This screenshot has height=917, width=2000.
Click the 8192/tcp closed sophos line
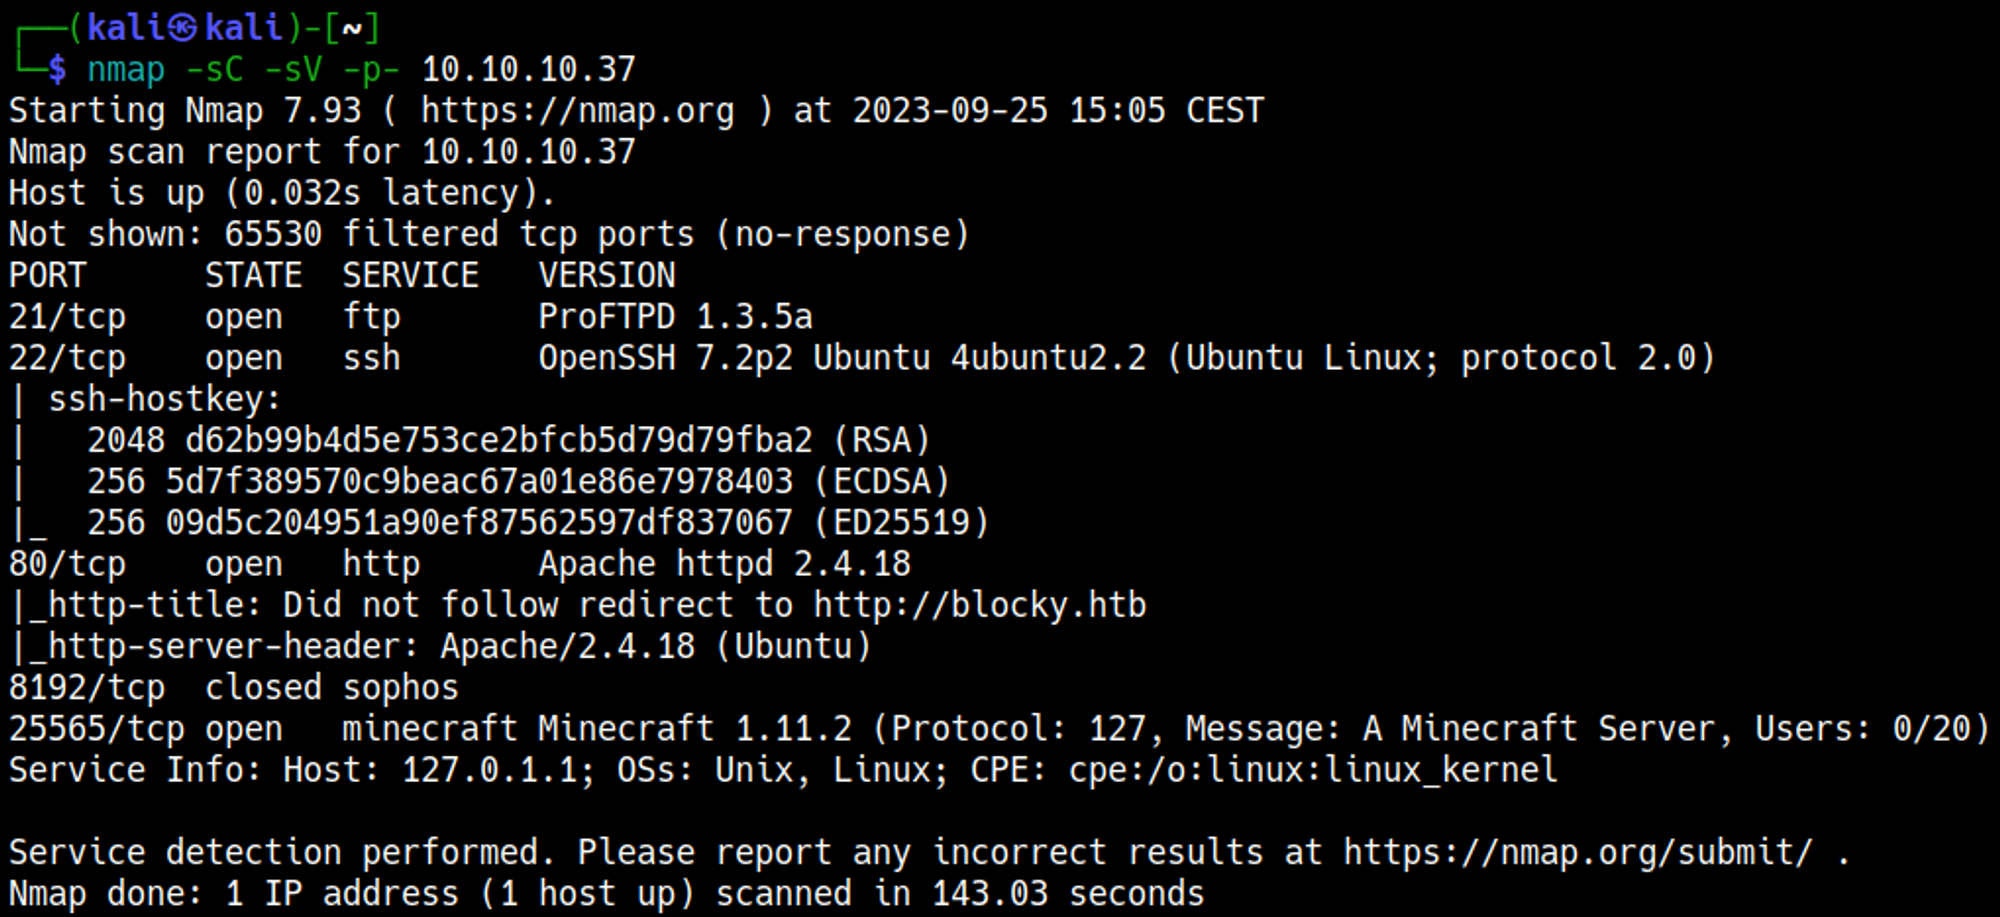(x=233, y=688)
